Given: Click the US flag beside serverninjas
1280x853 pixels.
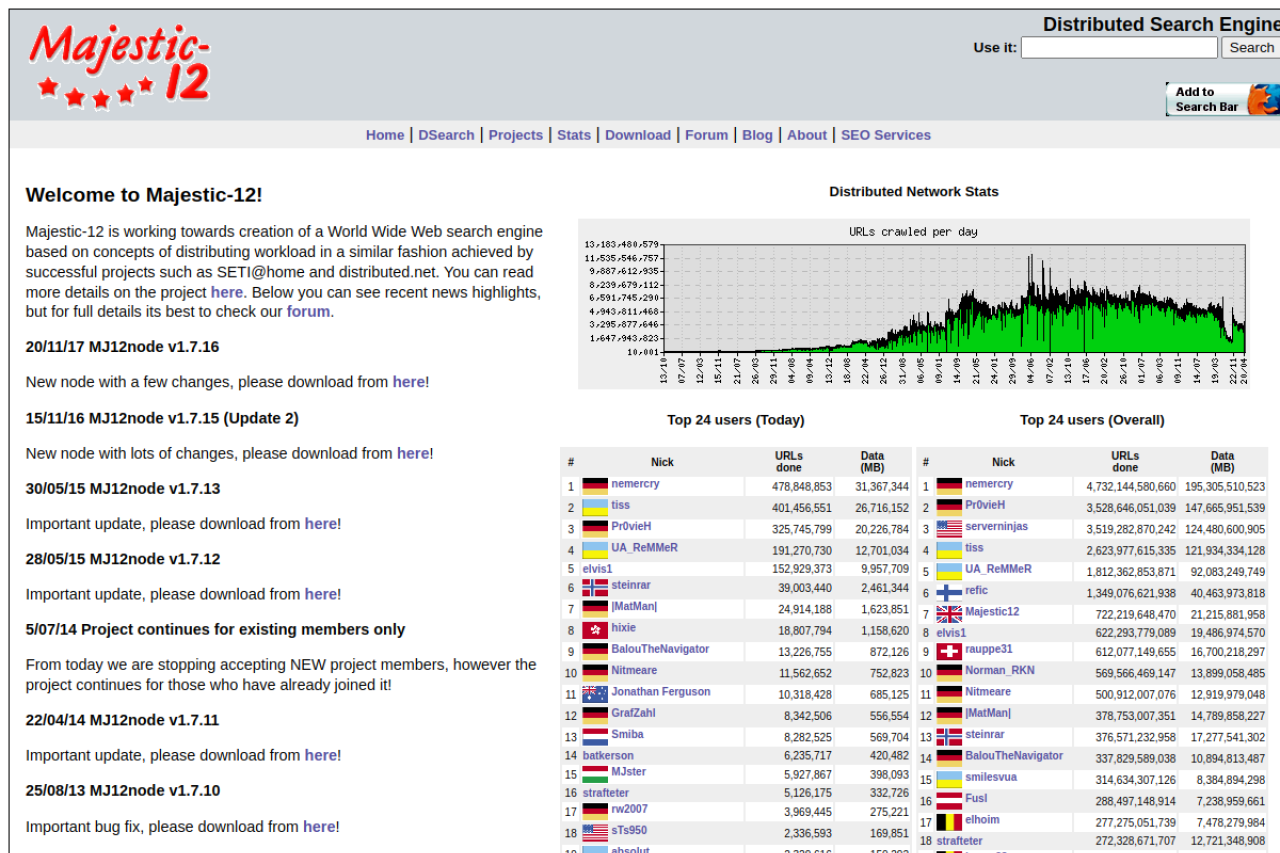Looking at the screenshot, I should tap(949, 529).
